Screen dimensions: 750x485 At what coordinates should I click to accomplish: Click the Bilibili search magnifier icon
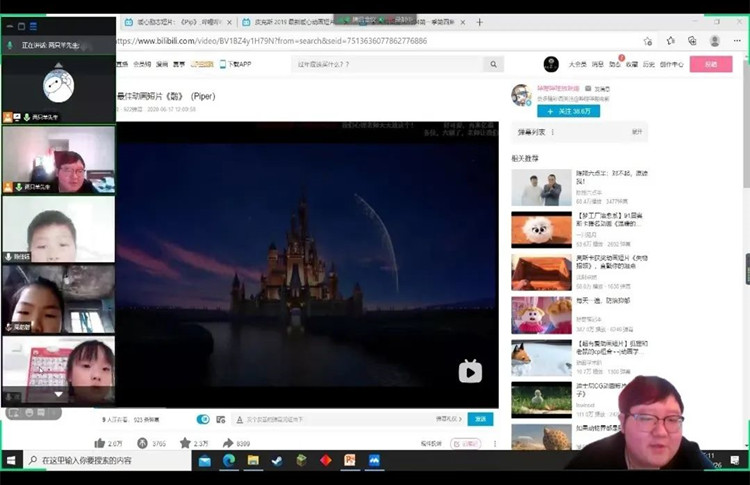(x=493, y=64)
